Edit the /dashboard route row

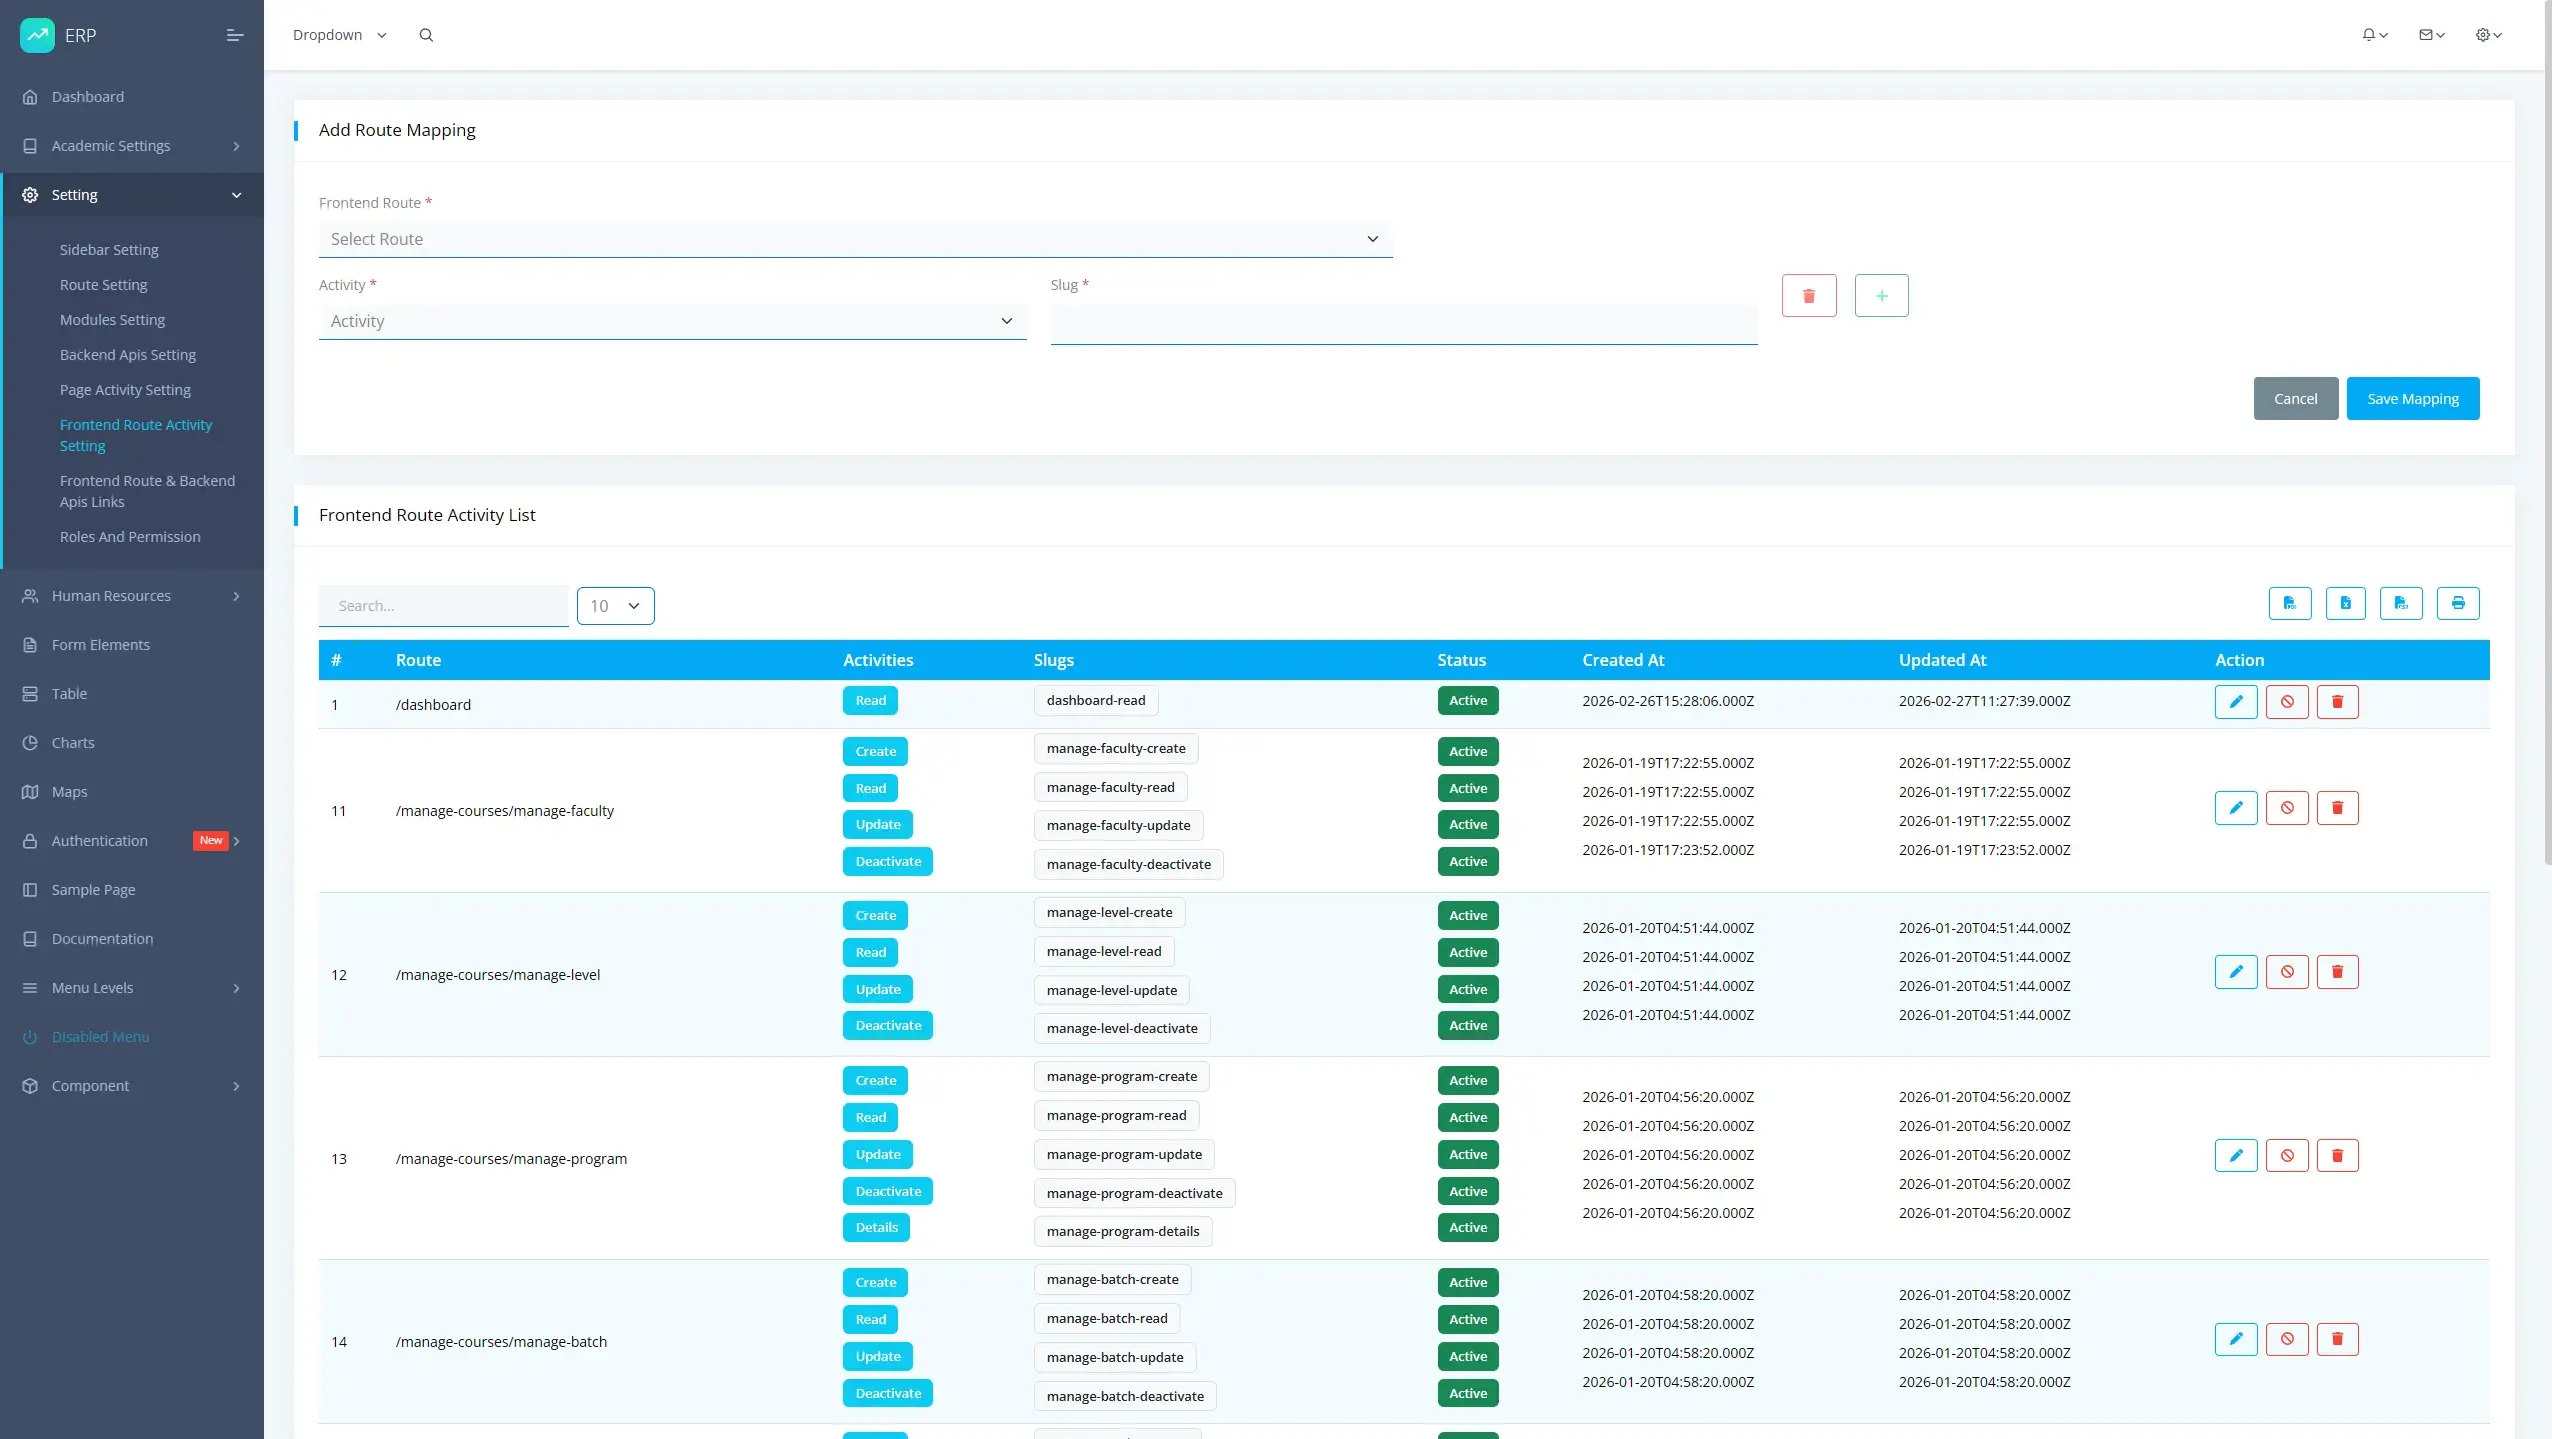point(2236,701)
